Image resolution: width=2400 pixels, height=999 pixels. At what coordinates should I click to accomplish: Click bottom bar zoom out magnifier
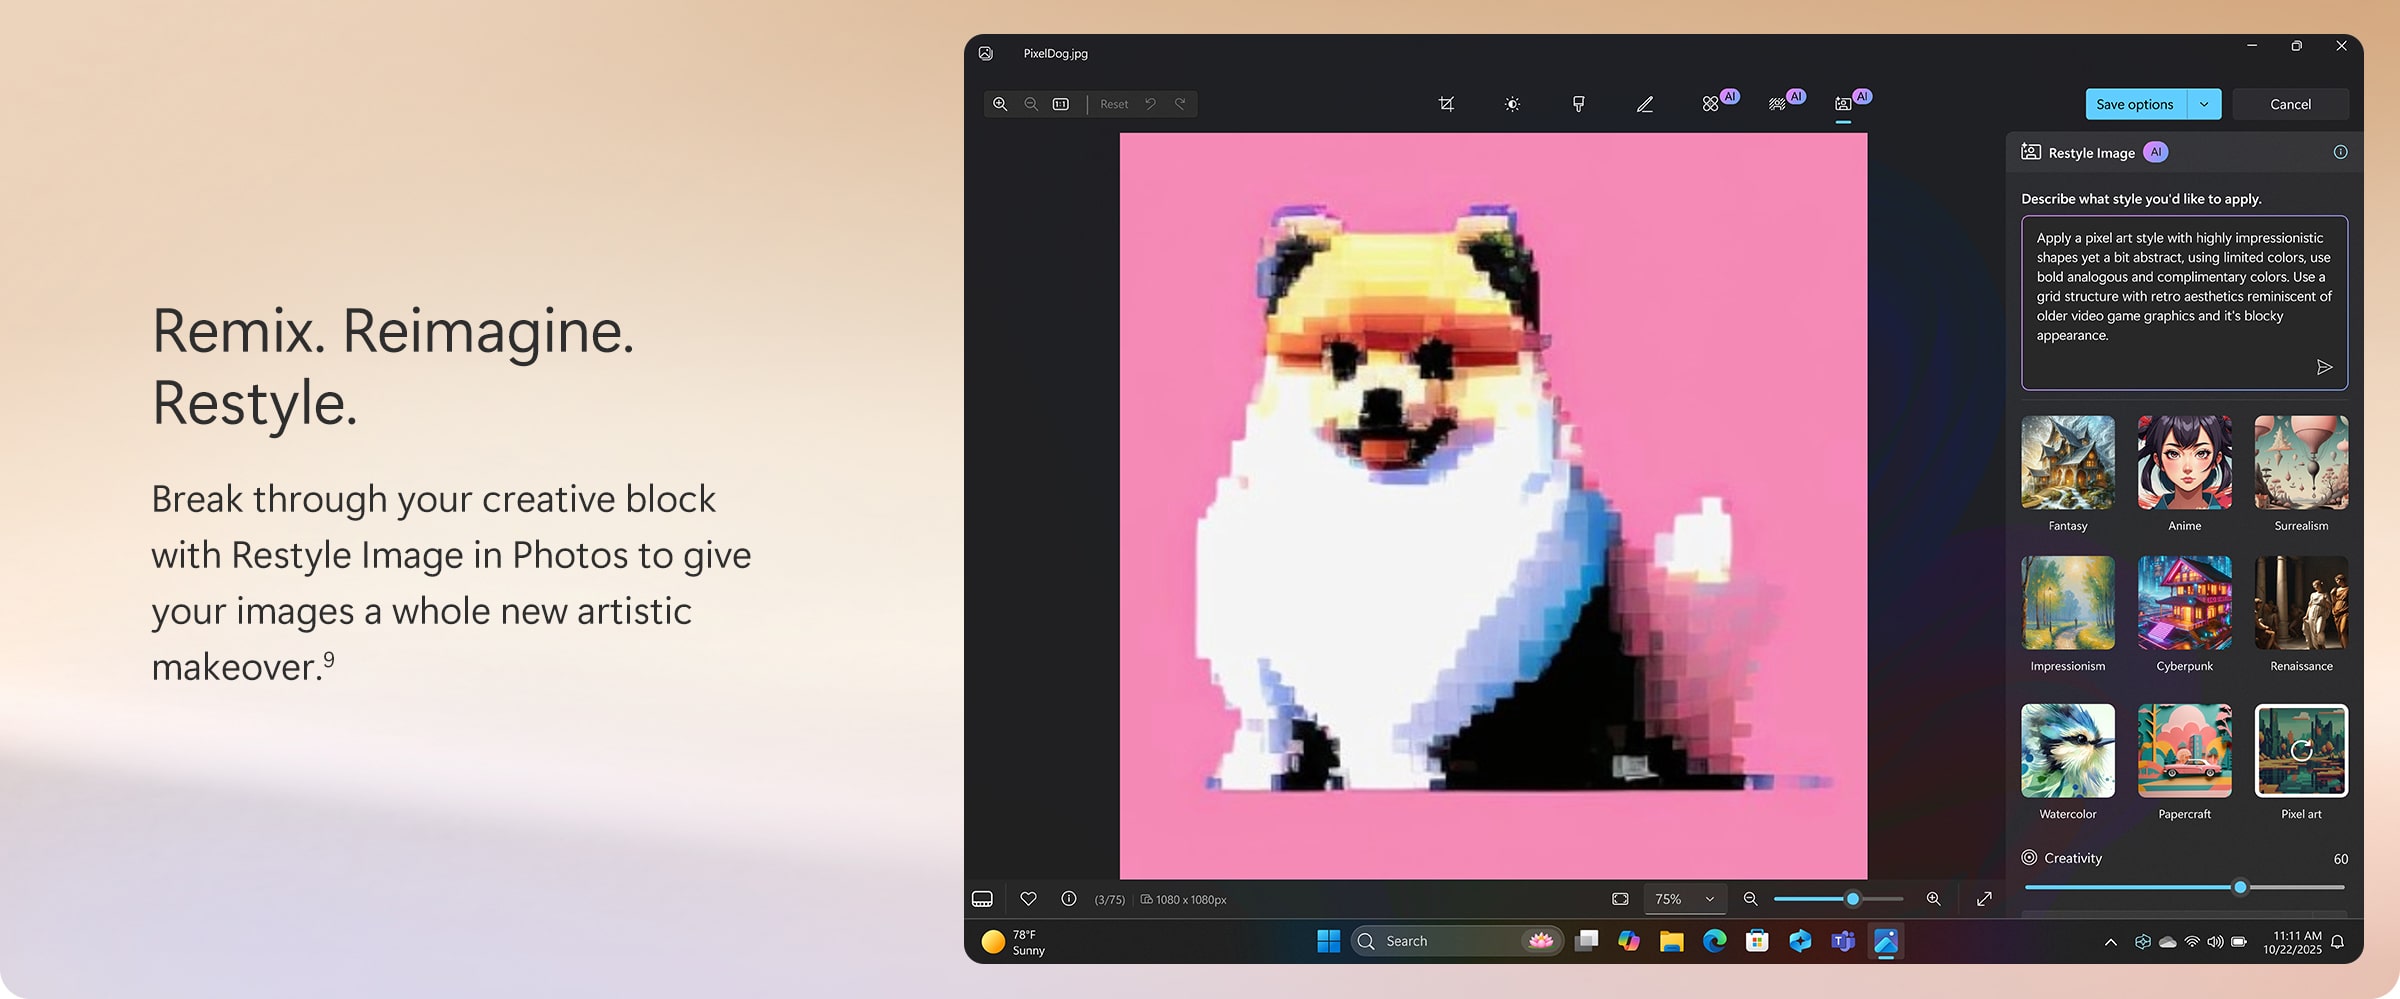[x=1750, y=899]
